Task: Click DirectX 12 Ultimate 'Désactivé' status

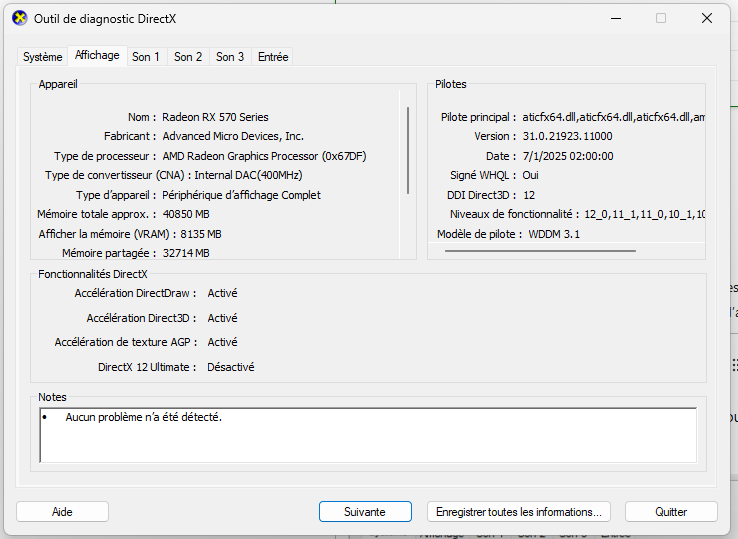Action: pyautogui.click(x=231, y=367)
